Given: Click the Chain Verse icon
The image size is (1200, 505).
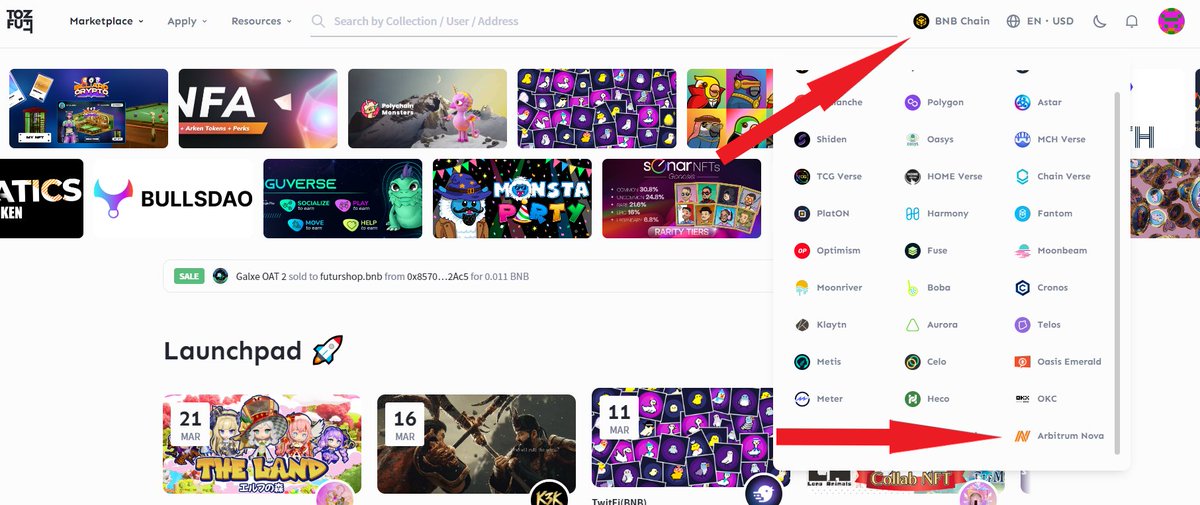Looking at the screenshot, I should click(x=1022, y=176).
